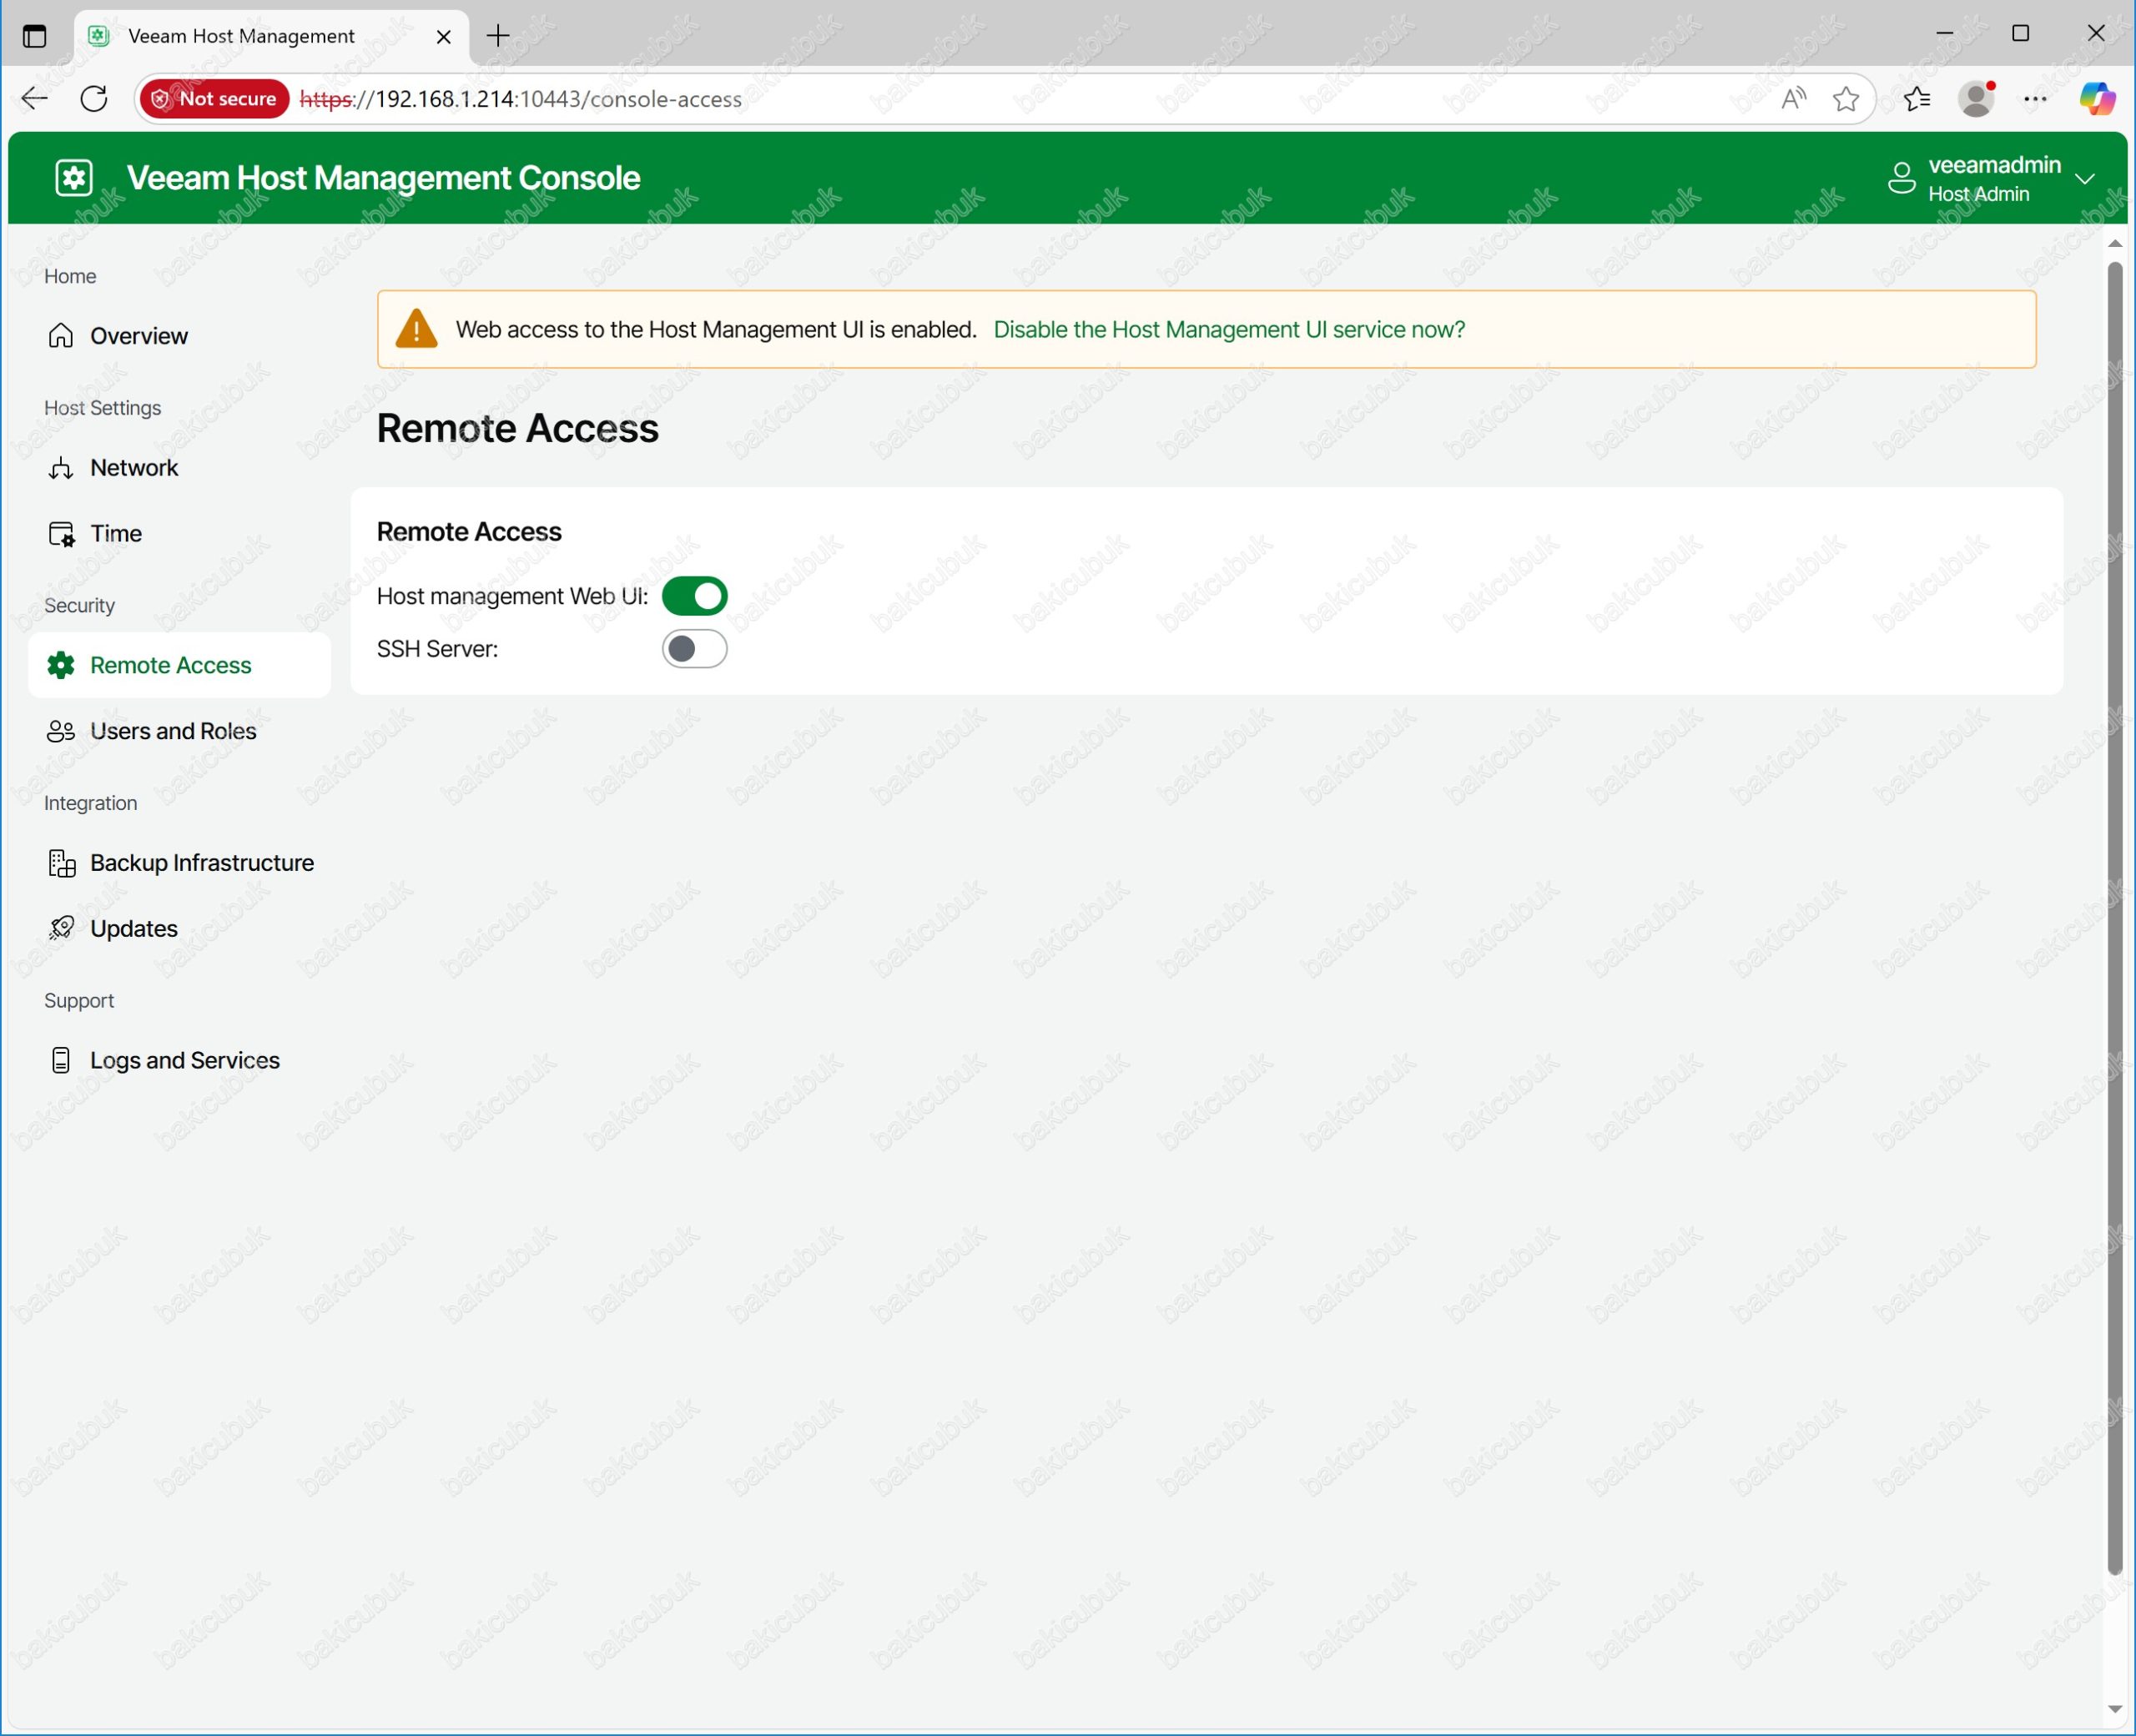Click the Network icon in sidebar
Image resolution: width=2136 pixels, height=1736 pixels.
[x=61, y=467]
